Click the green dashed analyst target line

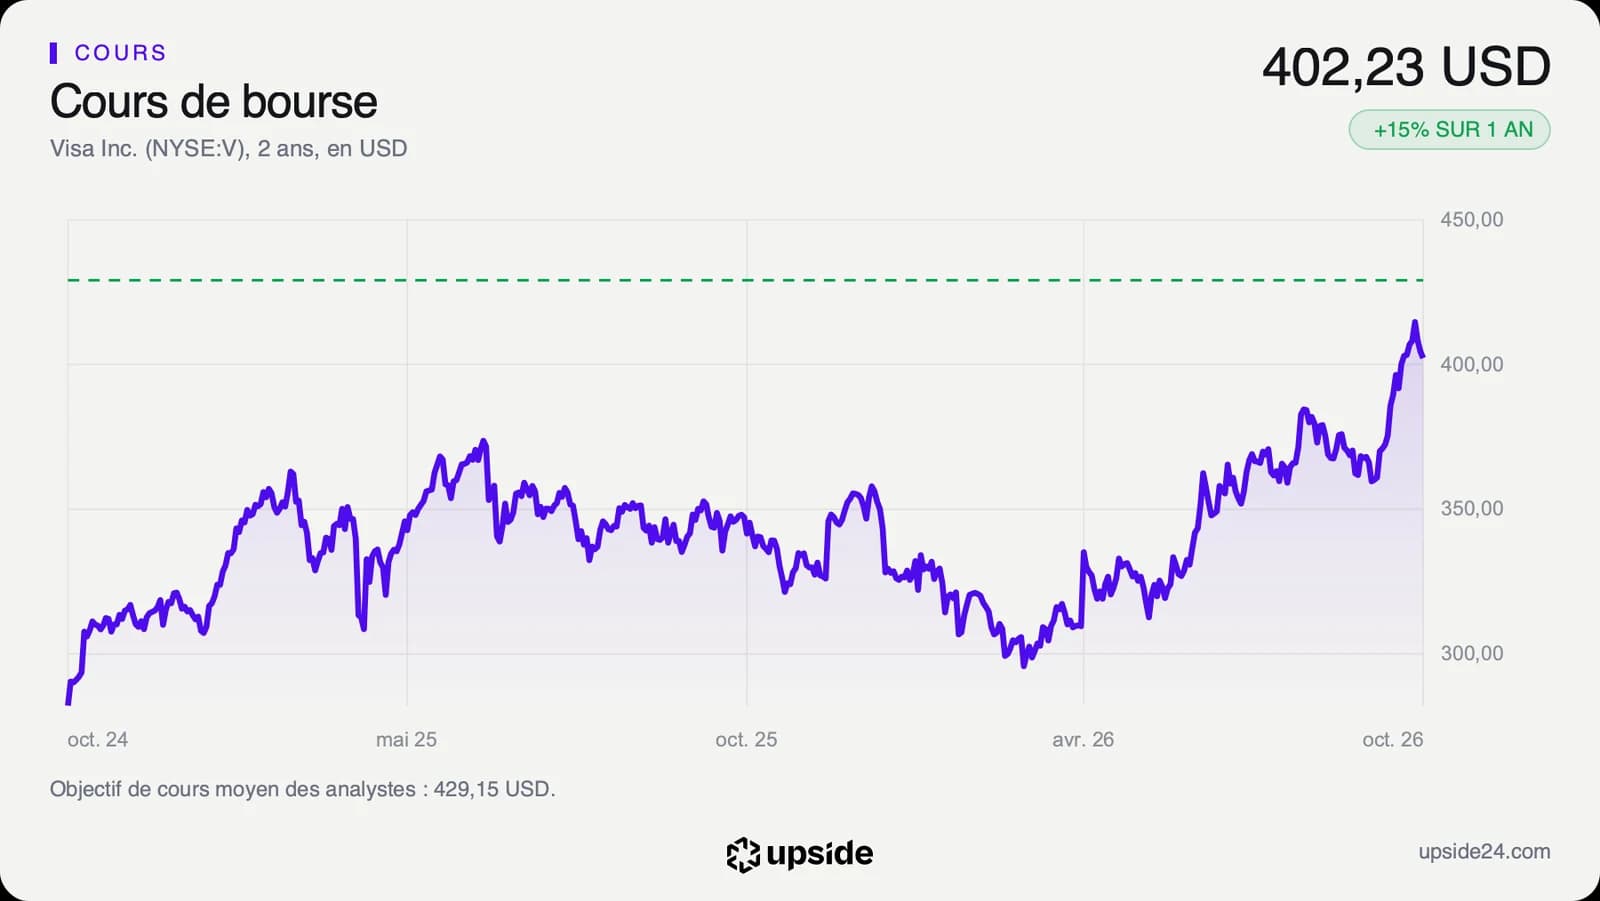point(745,280)
